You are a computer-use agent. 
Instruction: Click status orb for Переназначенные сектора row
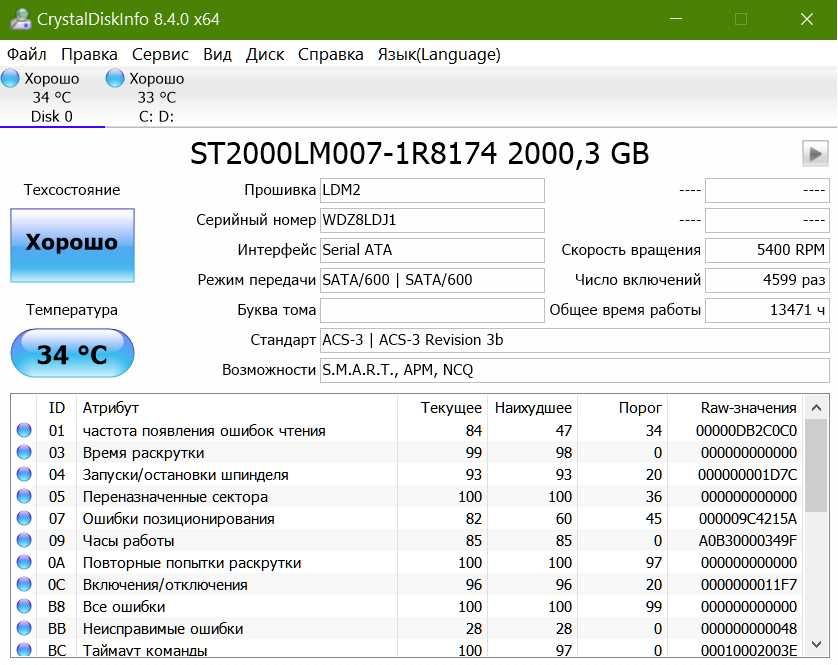tap(24, 496)
